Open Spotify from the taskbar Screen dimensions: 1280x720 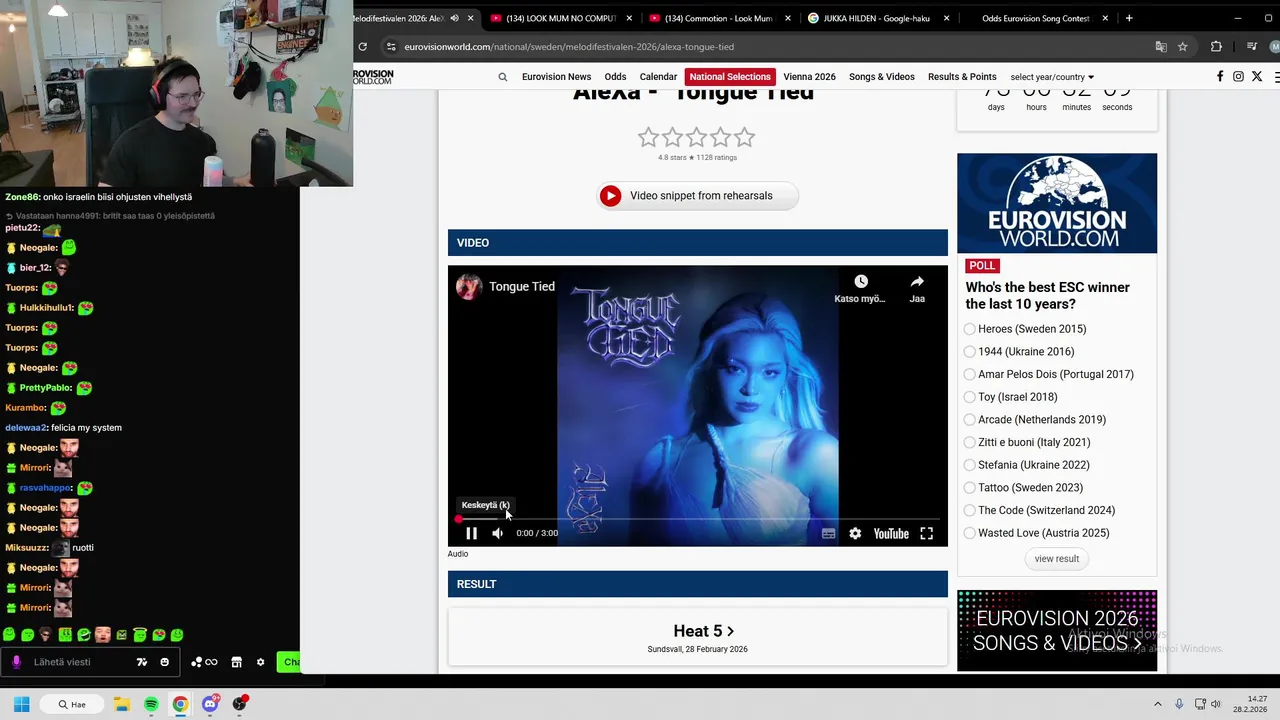tap(151, 704)
